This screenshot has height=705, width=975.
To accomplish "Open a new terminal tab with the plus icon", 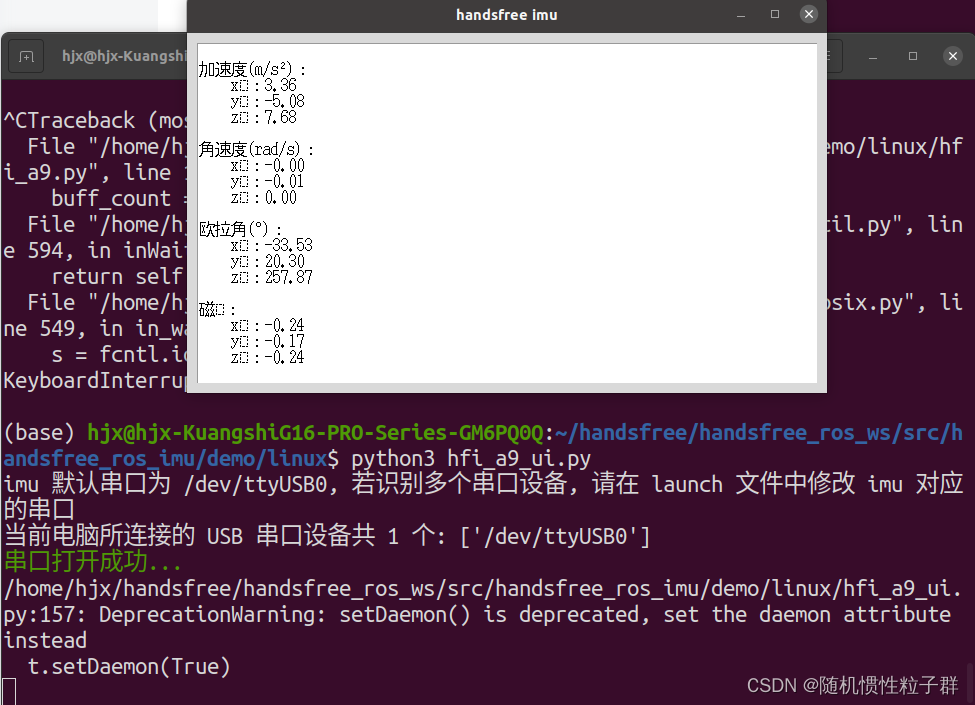I will pyautogui.click(x=26, y=56).
